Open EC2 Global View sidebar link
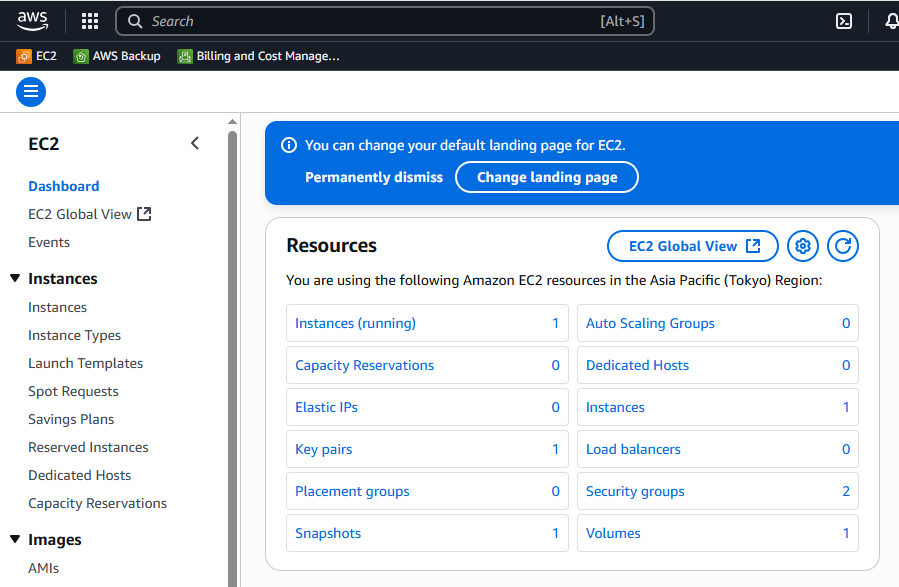This screenshot has width=899, height=587. point(89,214)
